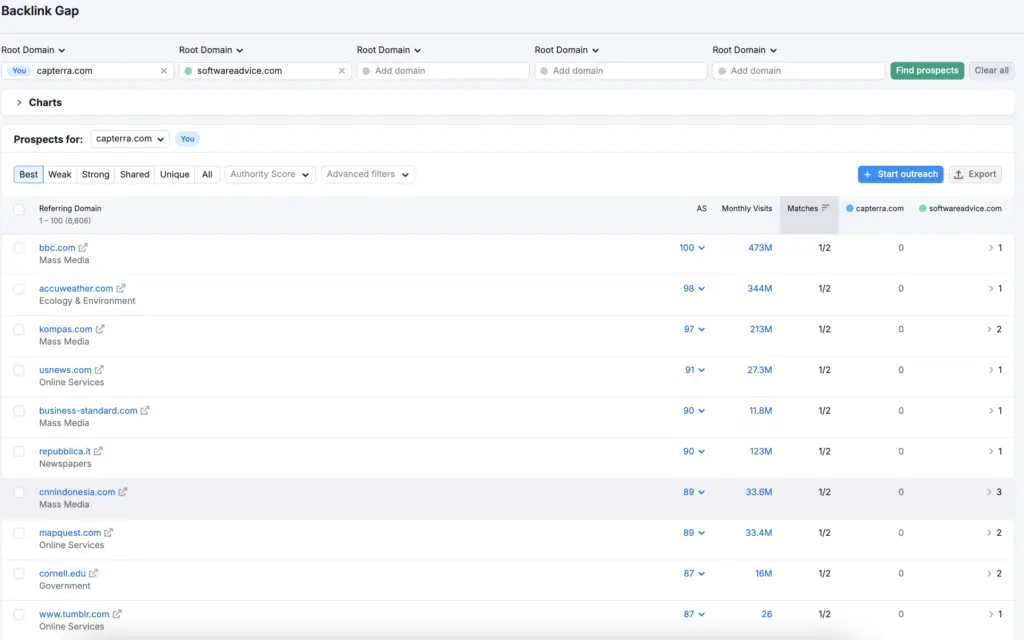Viewport: 1024px width, 640px height.
Task: Open the Advanced filters dropdown
Action: (x=368, y=174)
